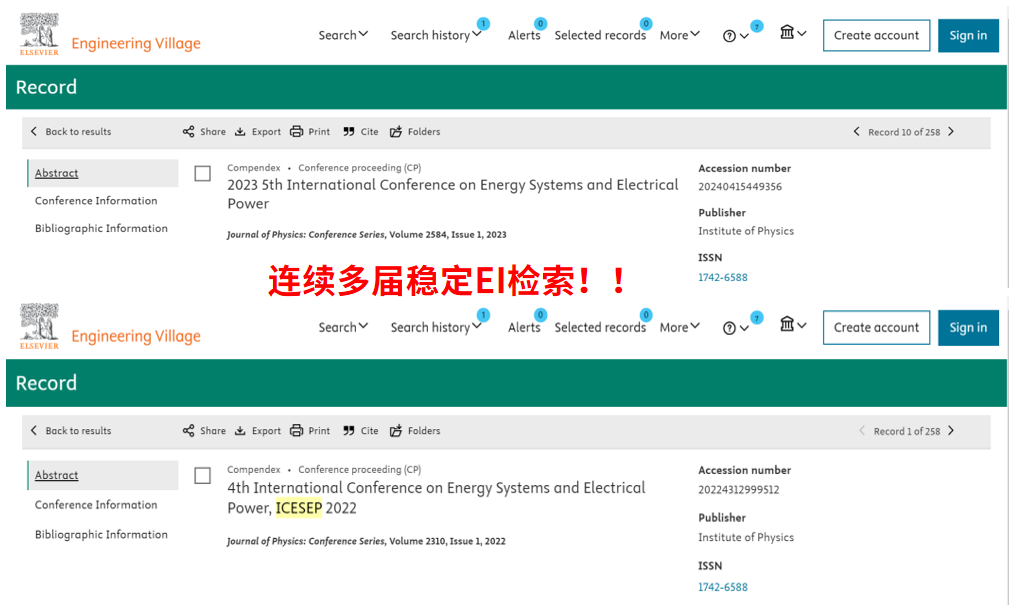
Task: Expand the Search history dropdown in the top header
Action: (436, 35)
